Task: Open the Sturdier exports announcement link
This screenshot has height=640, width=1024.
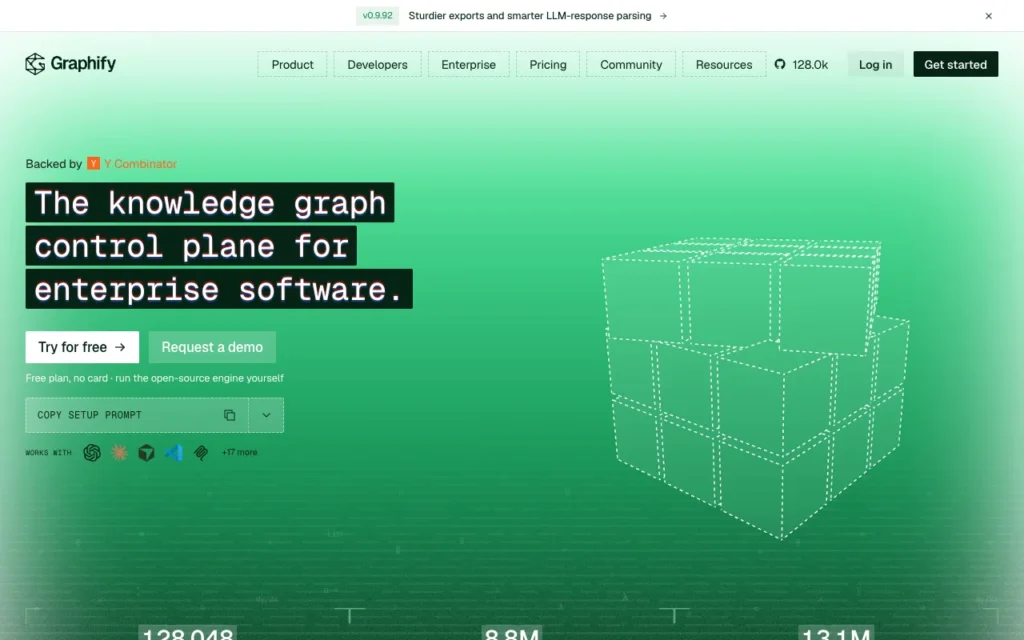Action: [530, 16]
